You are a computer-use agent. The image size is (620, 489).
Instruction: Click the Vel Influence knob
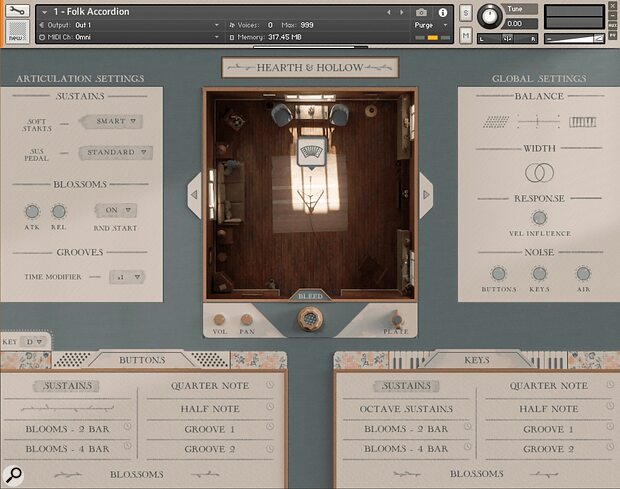point(539,218)
